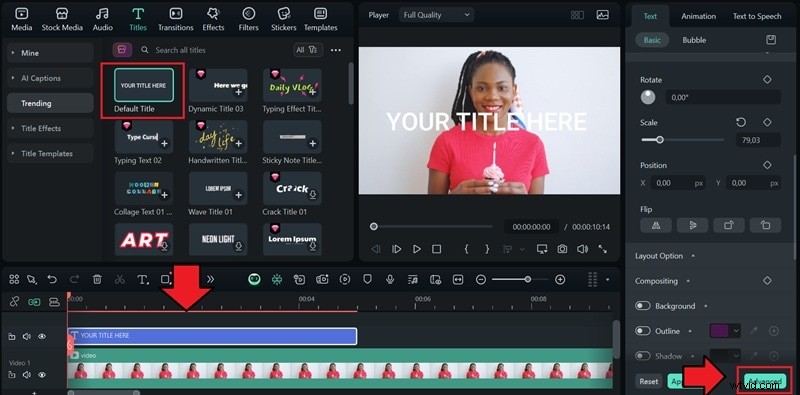Click the Reset button
The width and height of the screenshot is (800, 395).
648,381
